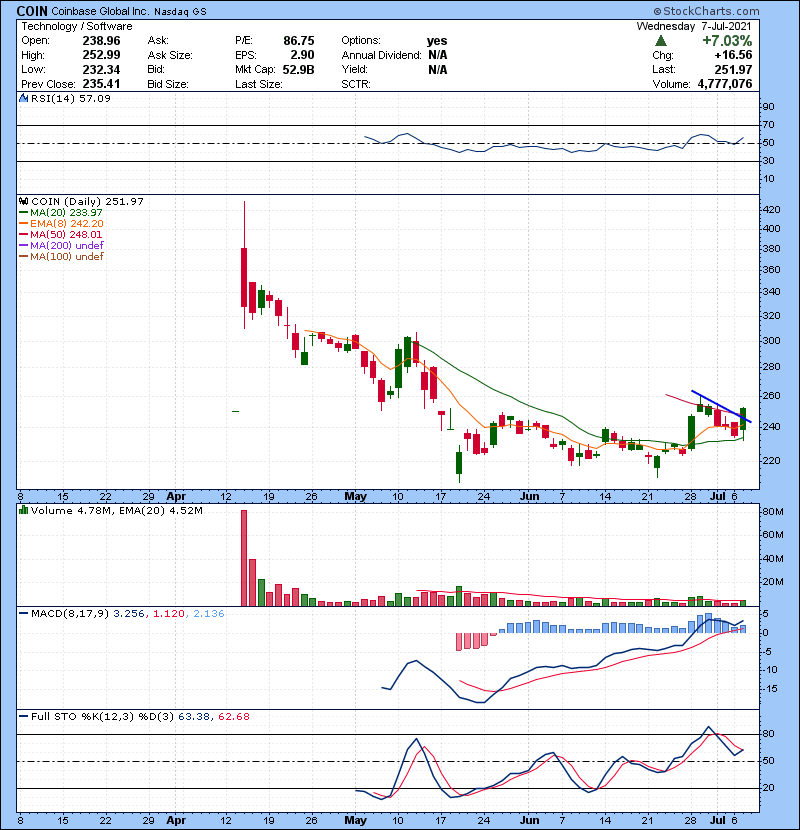Click the Last value 251.97
800x830 pixels.
click(x=733, y=69)
